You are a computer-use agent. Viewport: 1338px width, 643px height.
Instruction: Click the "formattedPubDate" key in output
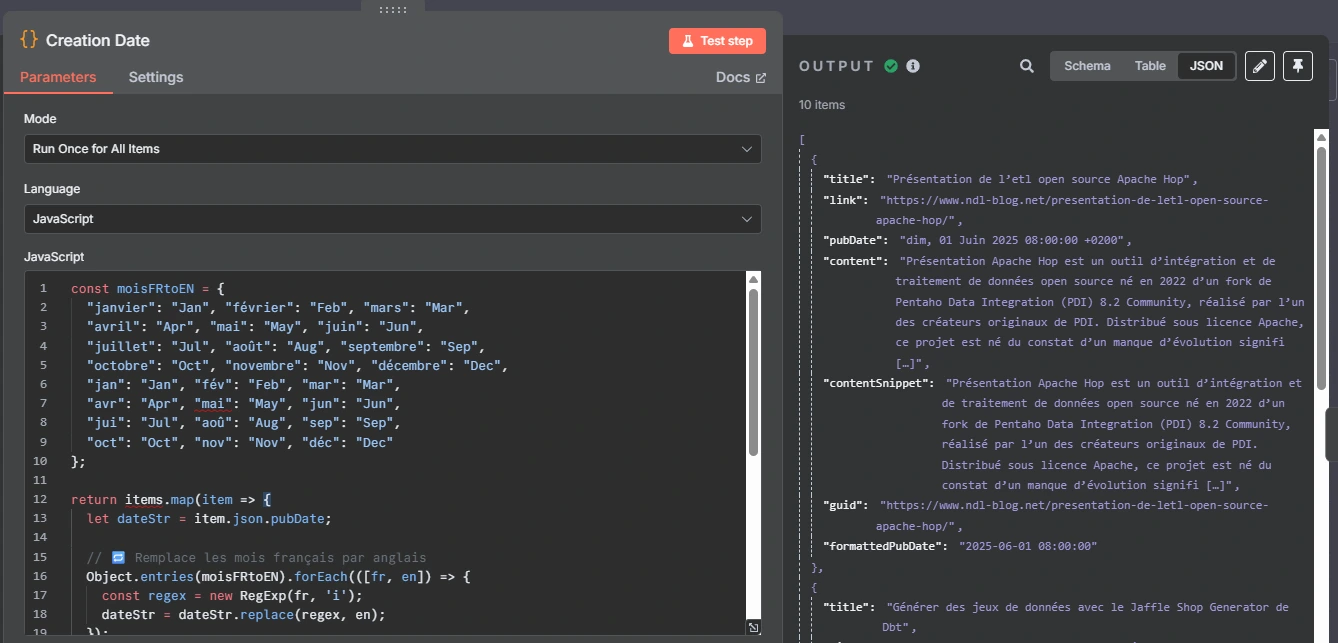[884, 546]
